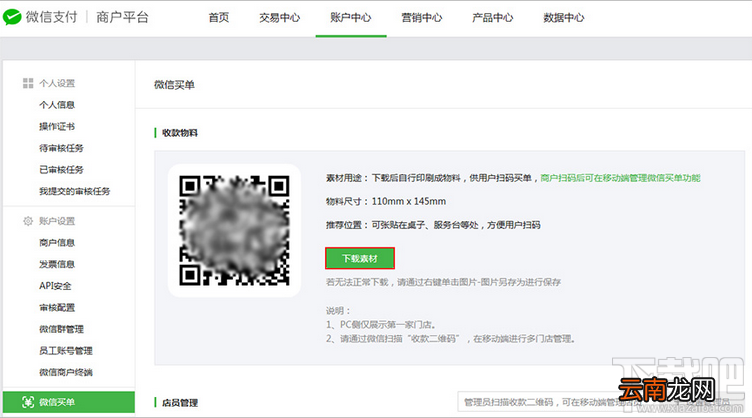The image size is (752, 418).
Task: Open 操作证书 in the sidebar
Action: coord(57,127)
